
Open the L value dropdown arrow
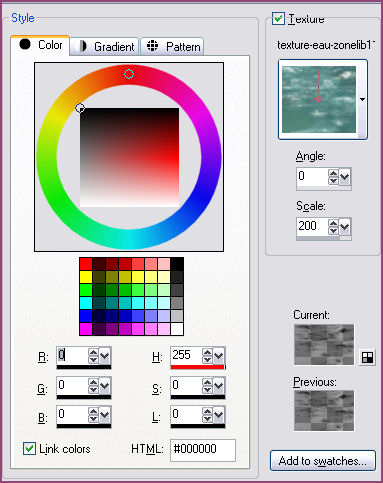[219, 415]
